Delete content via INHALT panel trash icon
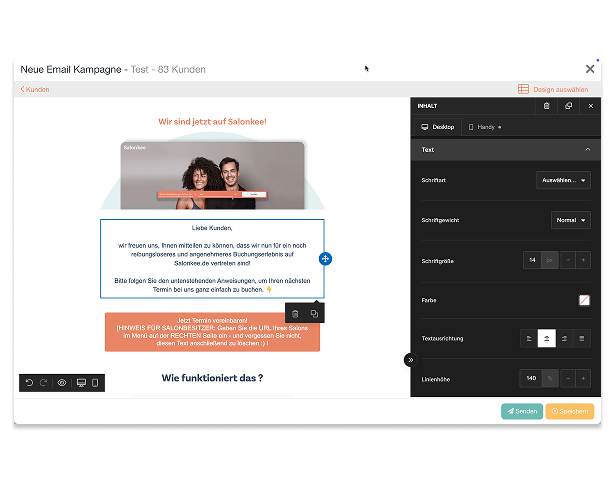 (547, 106)
